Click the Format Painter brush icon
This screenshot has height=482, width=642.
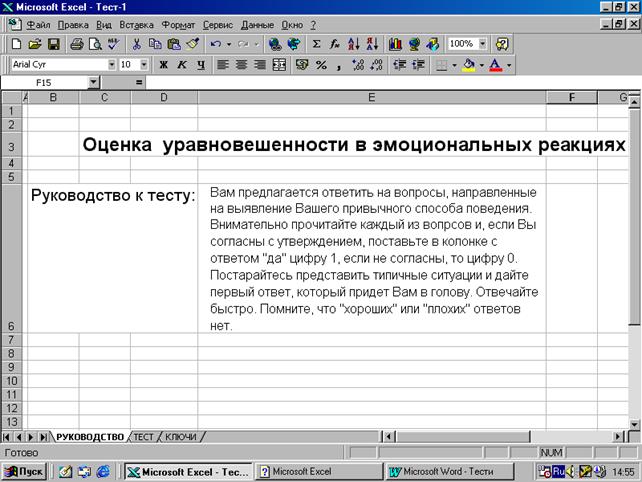coord(192,44)
